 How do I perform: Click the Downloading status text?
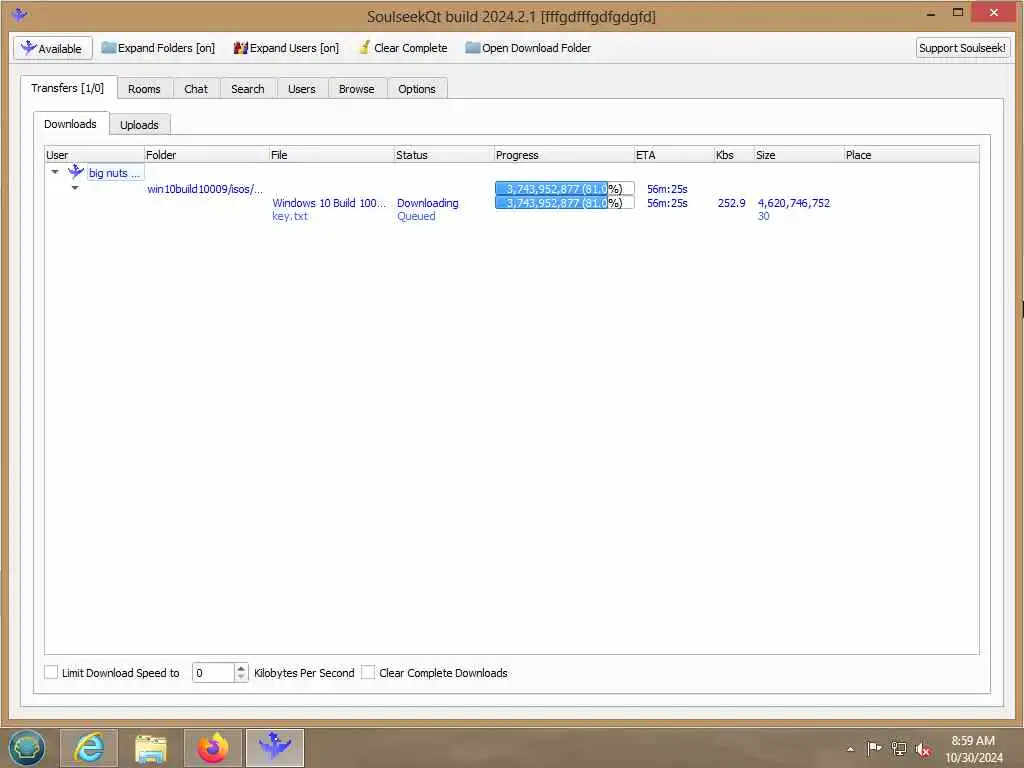pyautogui.click(x=428, y=203)
